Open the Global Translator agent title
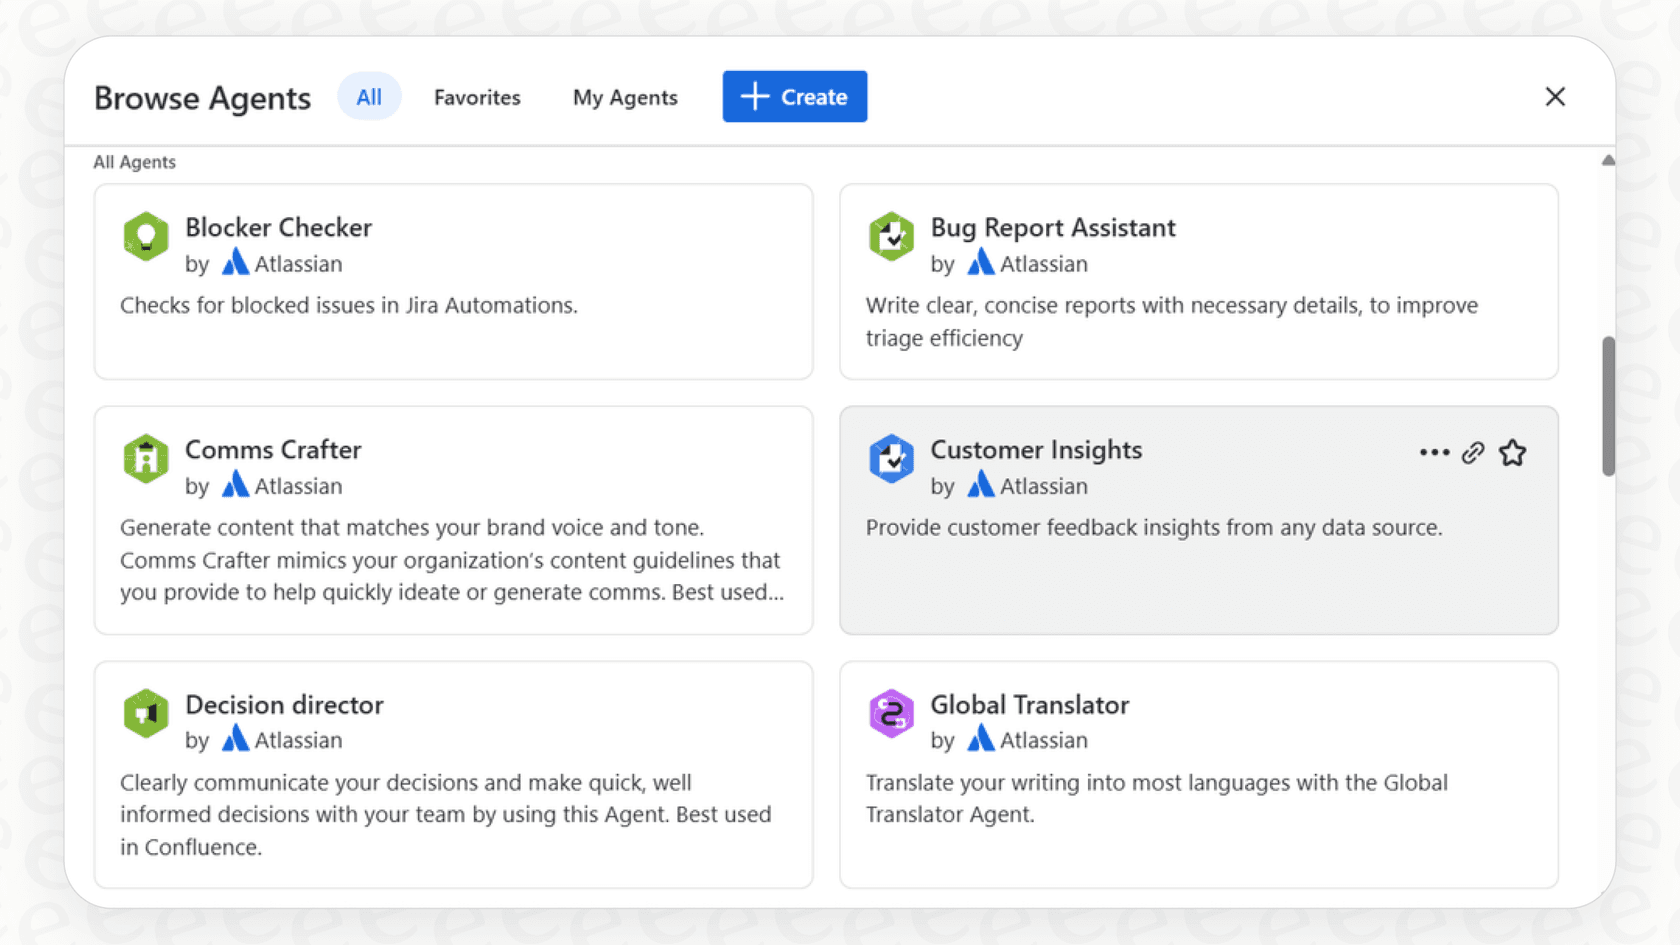1680x945 pixels. pyautogui.click(x=1029, y=705)
